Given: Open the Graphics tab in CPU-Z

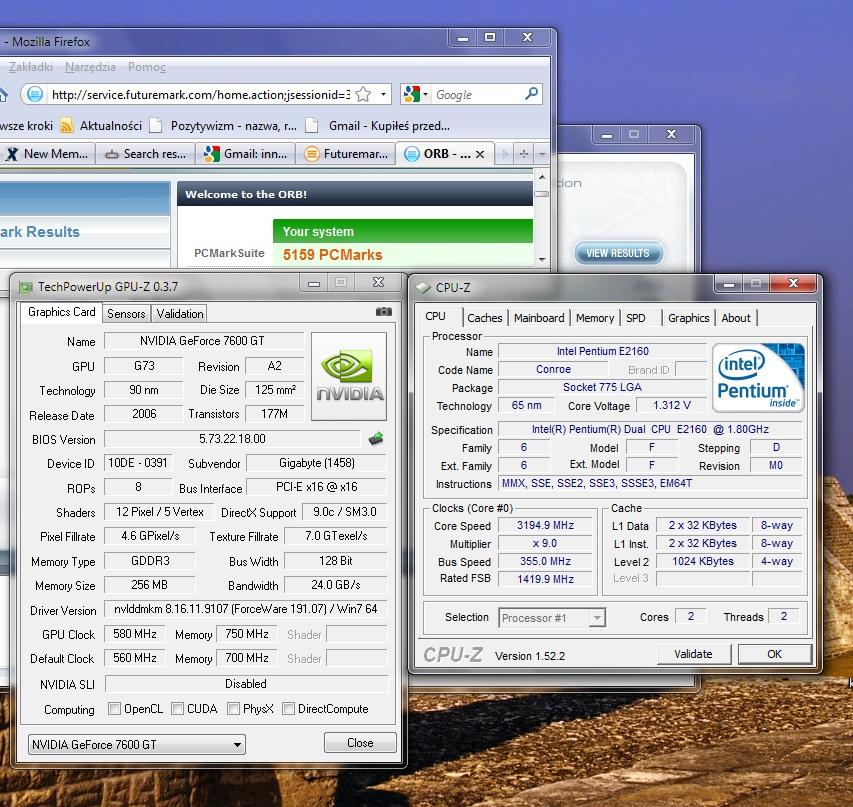Looking at the screenshot, I should click(x=689, y=318).
